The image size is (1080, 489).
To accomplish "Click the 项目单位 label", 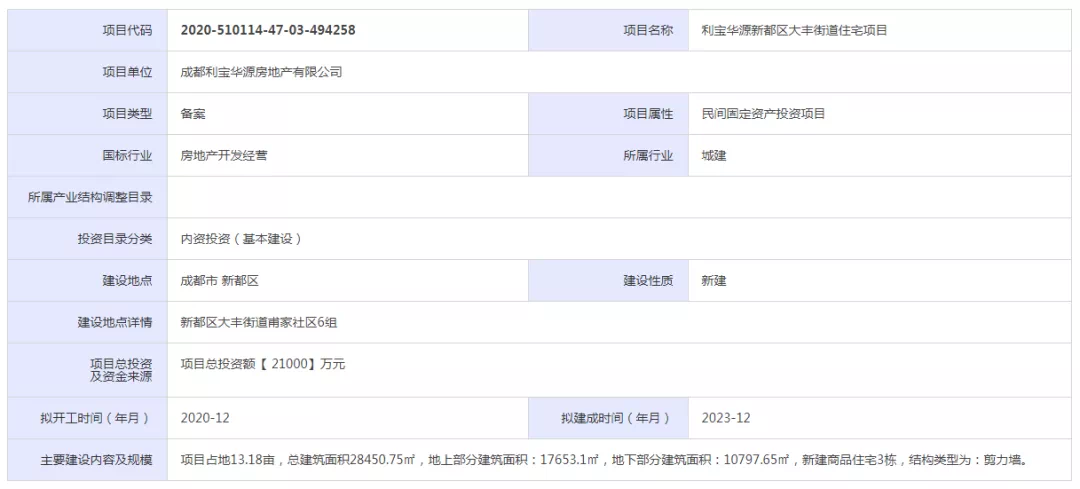I will [x=127, y=72].
